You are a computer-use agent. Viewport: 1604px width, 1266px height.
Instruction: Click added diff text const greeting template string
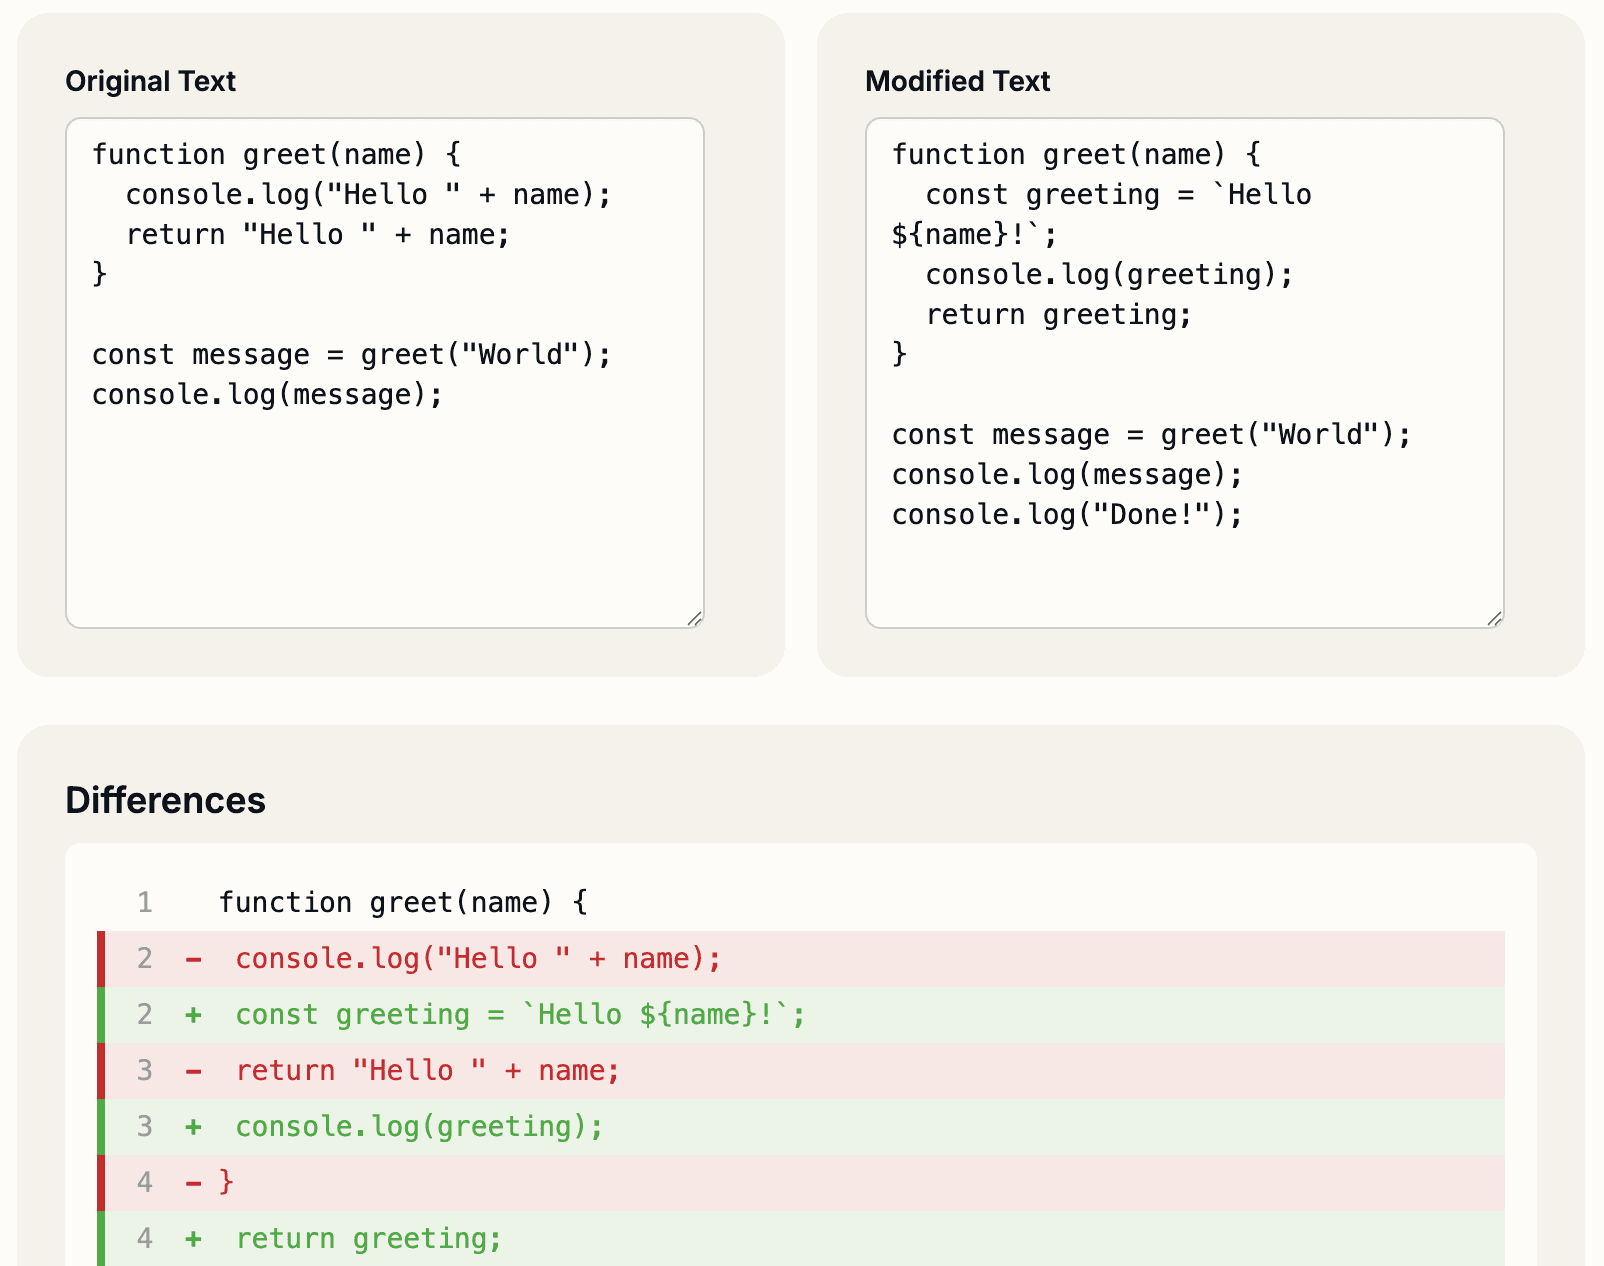520,1015
